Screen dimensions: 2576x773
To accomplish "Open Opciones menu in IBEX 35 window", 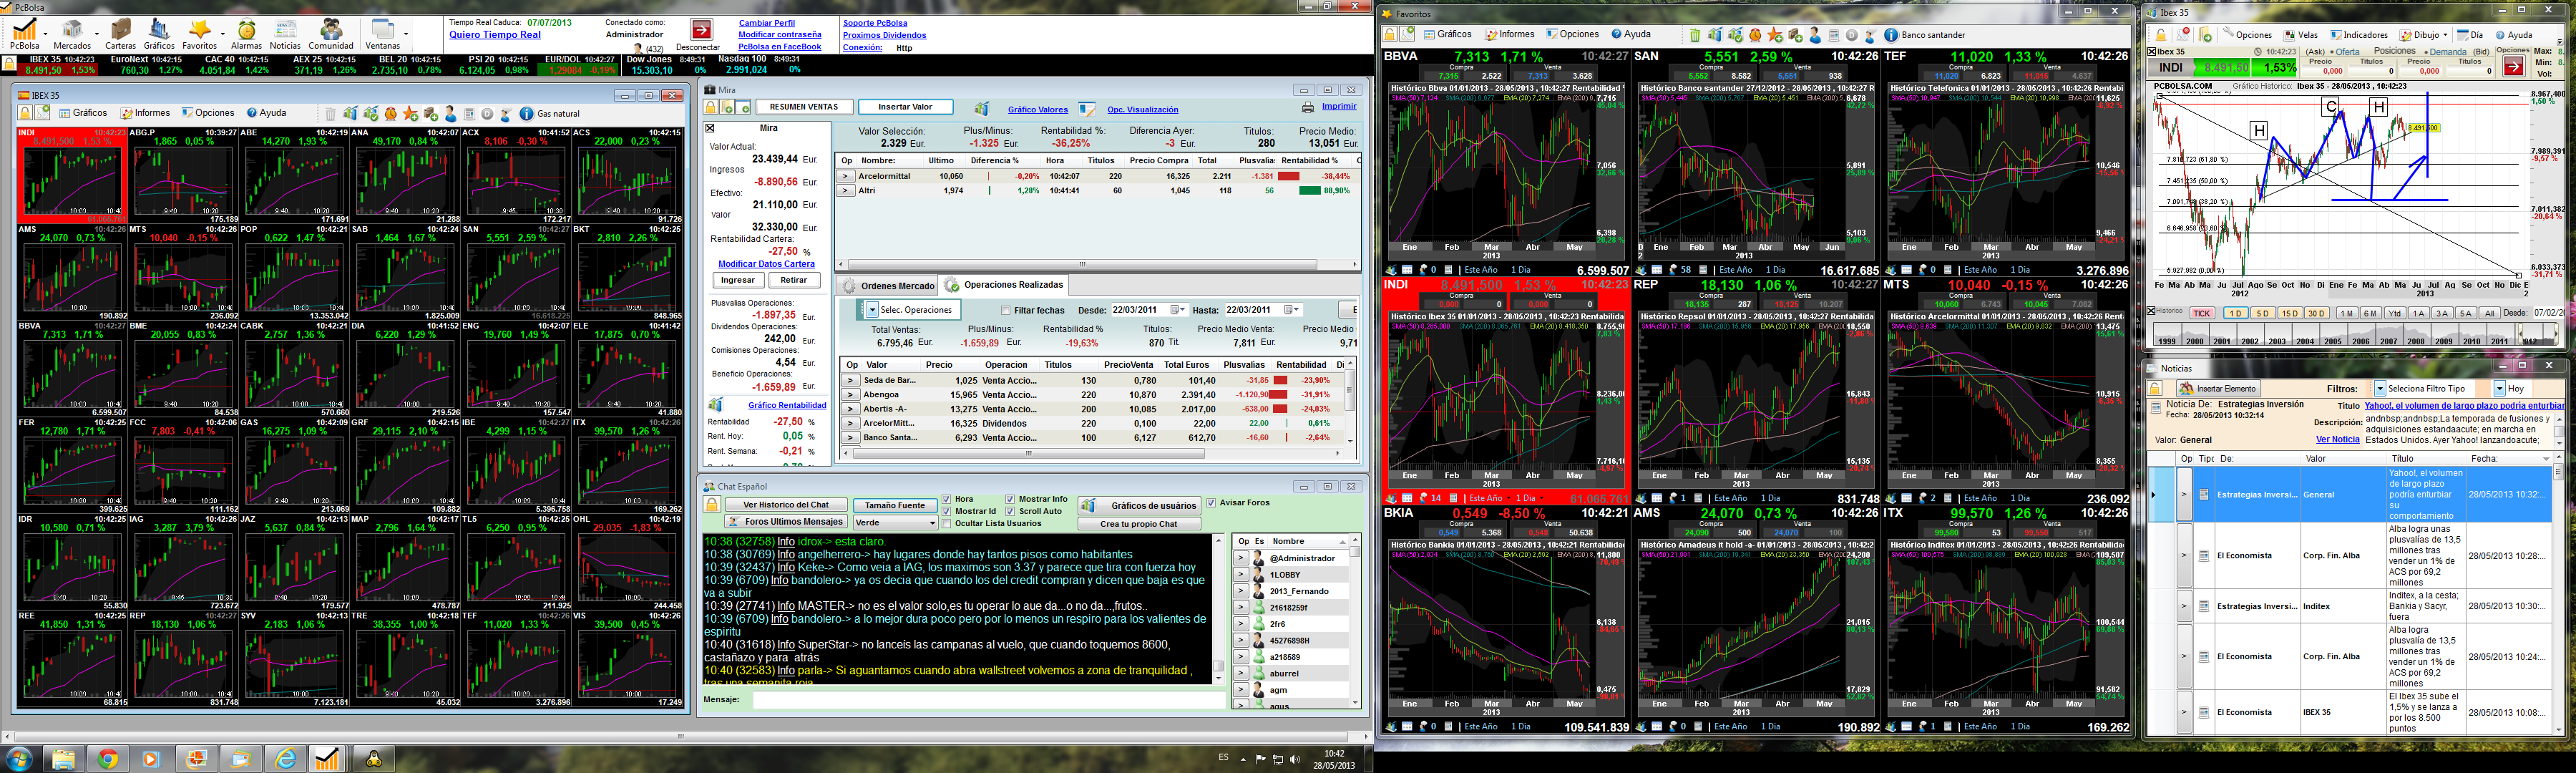I will [x=208, y=113].
